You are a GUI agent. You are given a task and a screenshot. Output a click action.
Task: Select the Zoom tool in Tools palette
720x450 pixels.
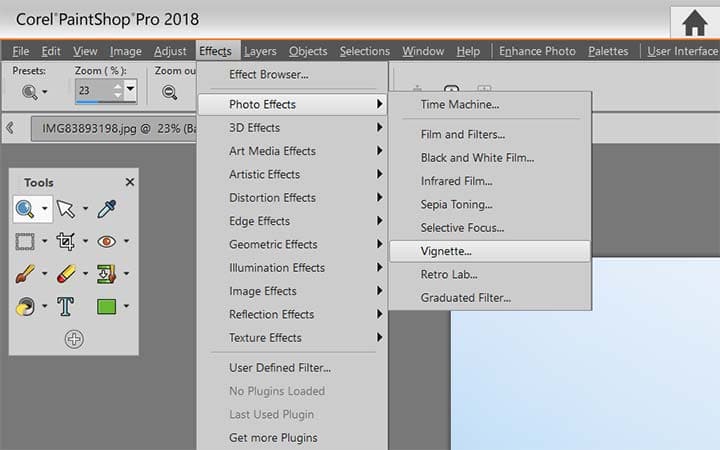[x=25, y=209]
